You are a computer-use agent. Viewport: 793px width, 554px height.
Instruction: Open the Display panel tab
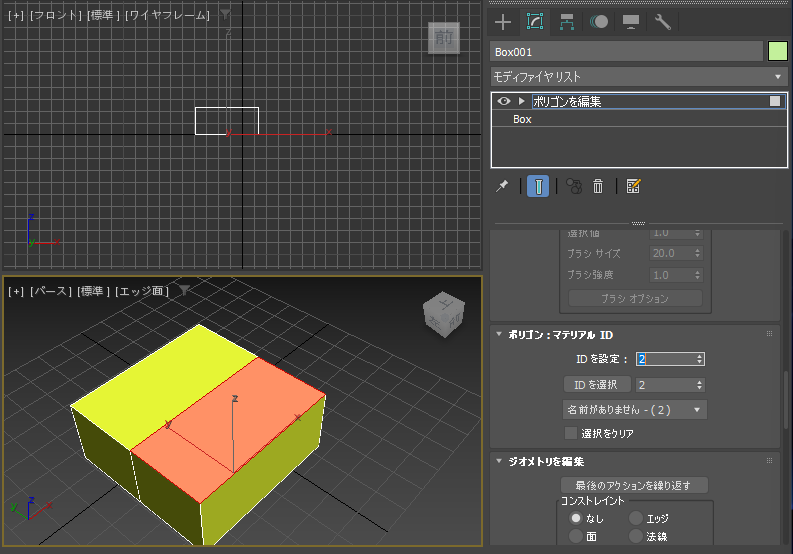[631, 22]
